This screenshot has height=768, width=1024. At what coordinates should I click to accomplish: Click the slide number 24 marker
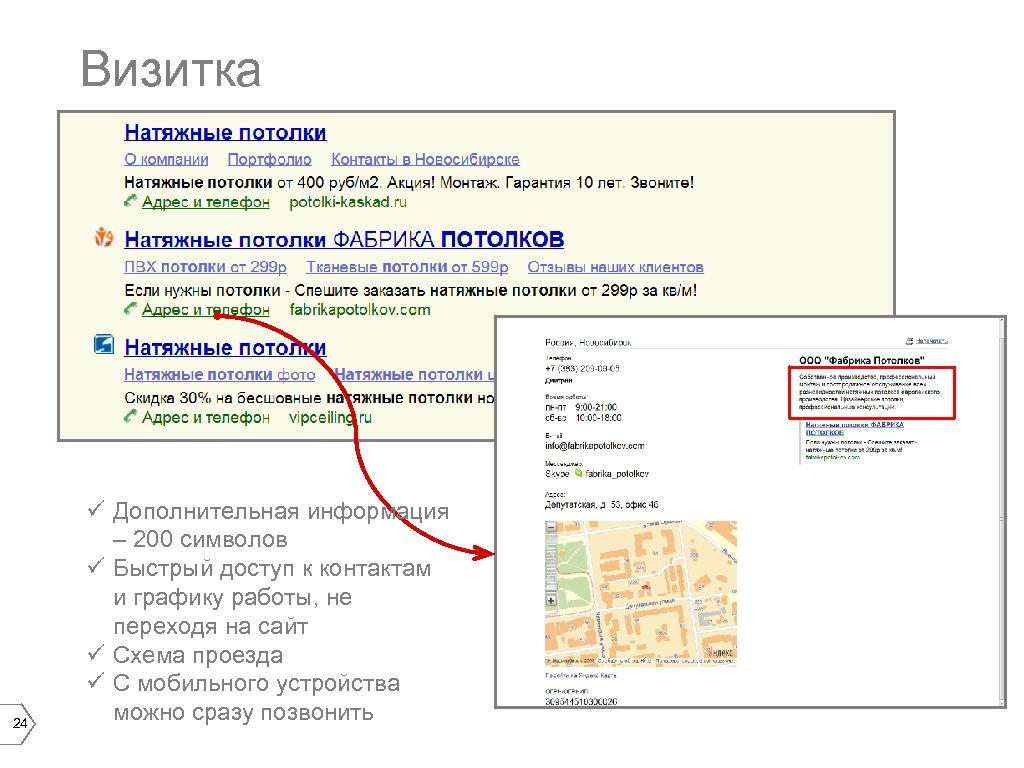[x=18, y=723]
